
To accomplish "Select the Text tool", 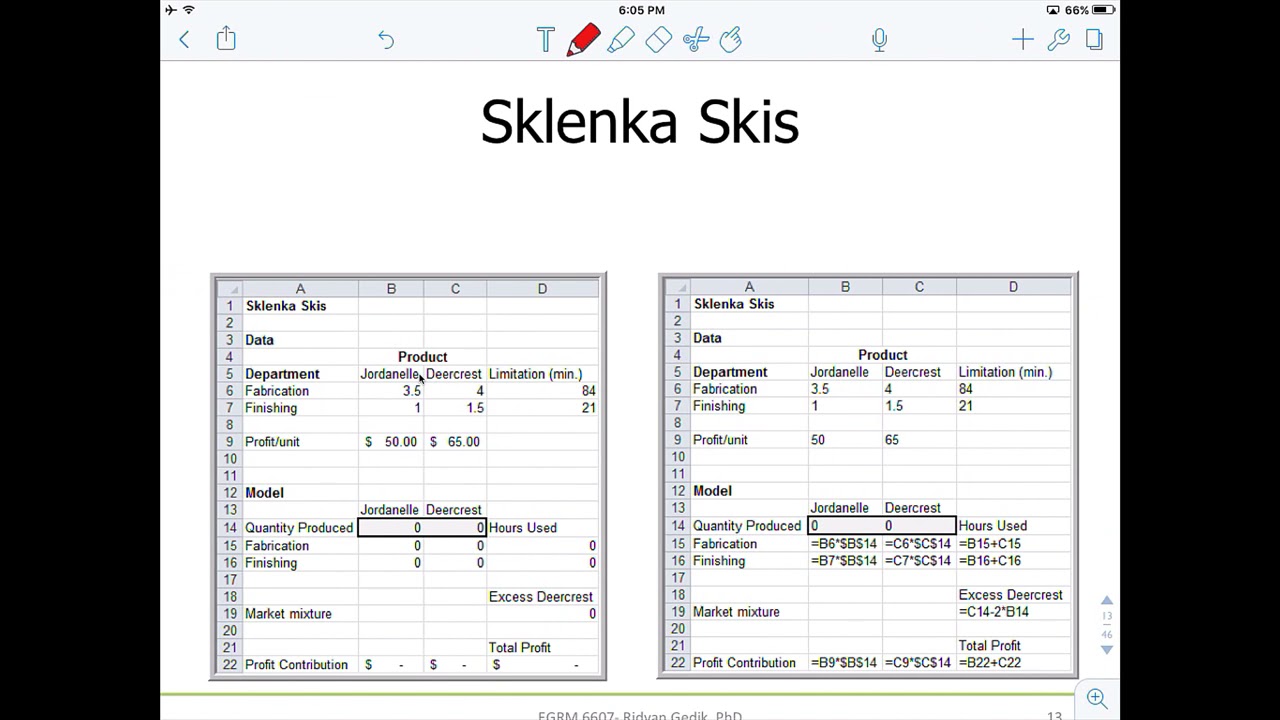I will tap(545, 40).
